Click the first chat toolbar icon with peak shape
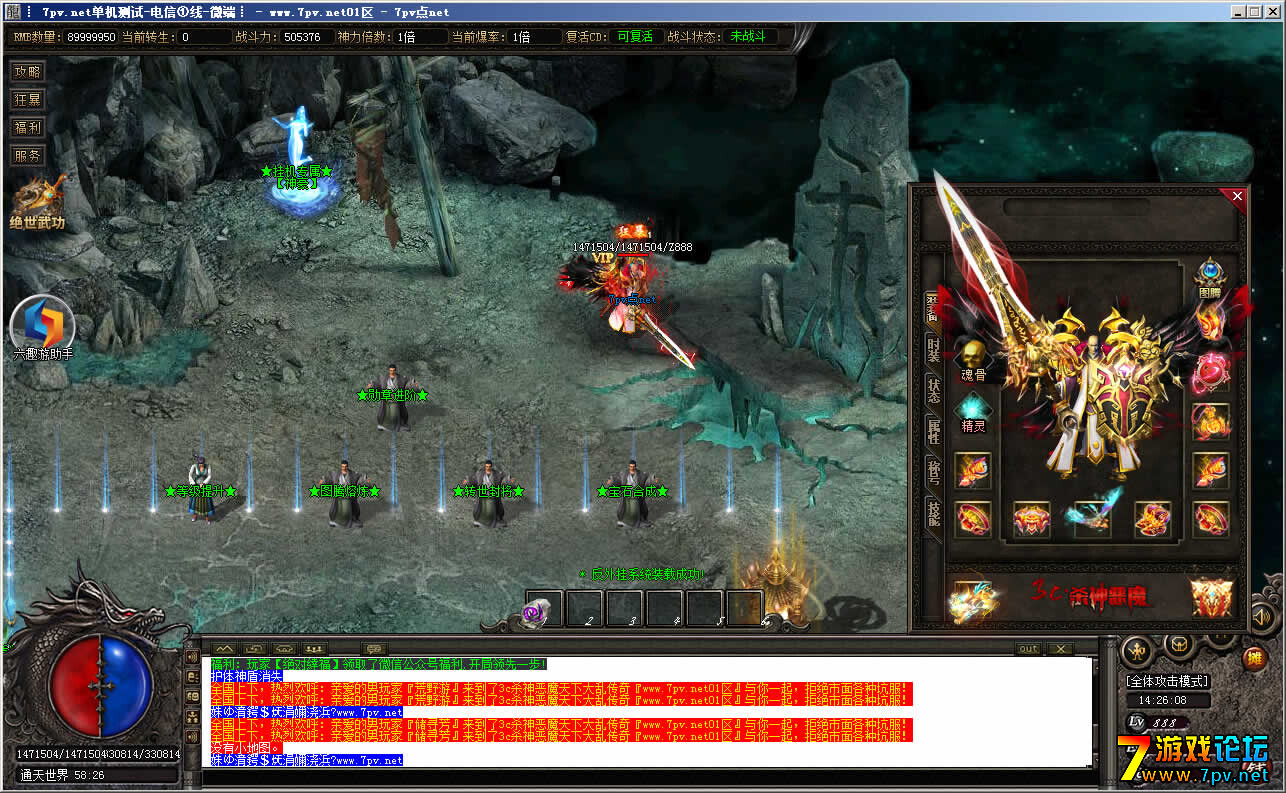This screenshot has width=1286, height=793. 223,649
